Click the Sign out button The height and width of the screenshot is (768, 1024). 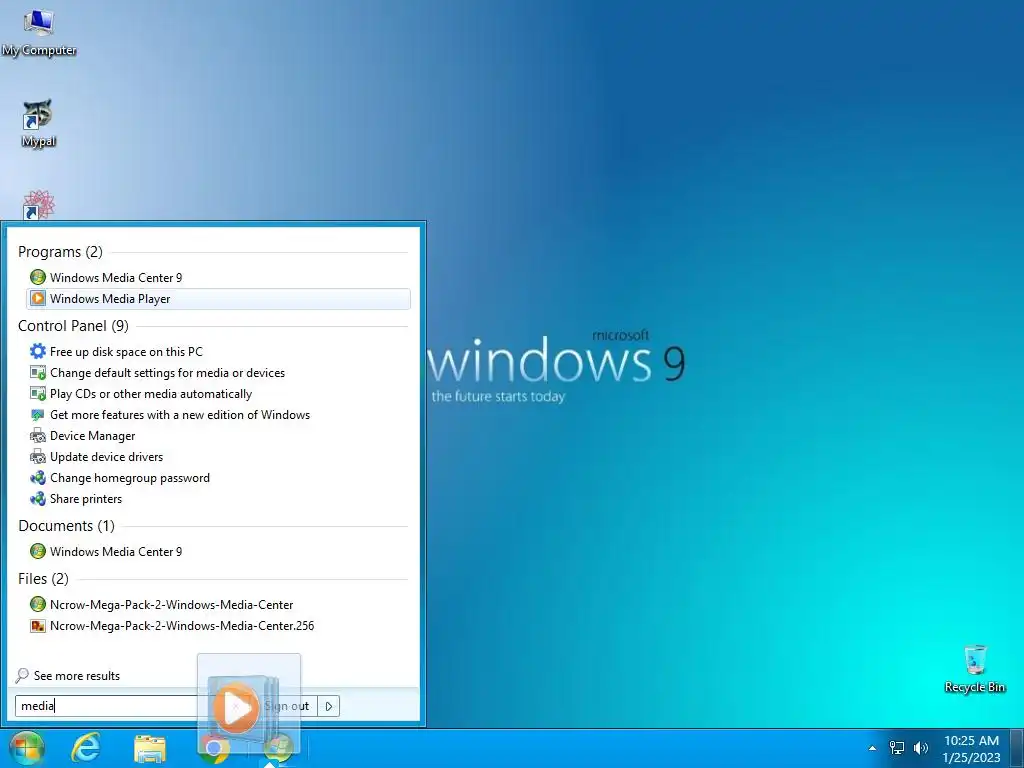pos(286,706)
